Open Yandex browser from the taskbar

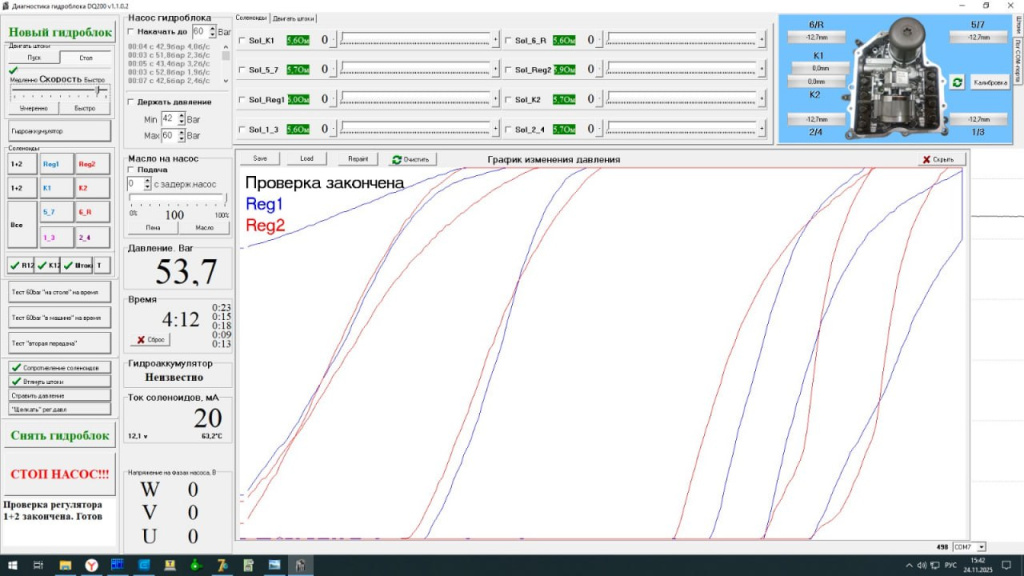(90, 566)
